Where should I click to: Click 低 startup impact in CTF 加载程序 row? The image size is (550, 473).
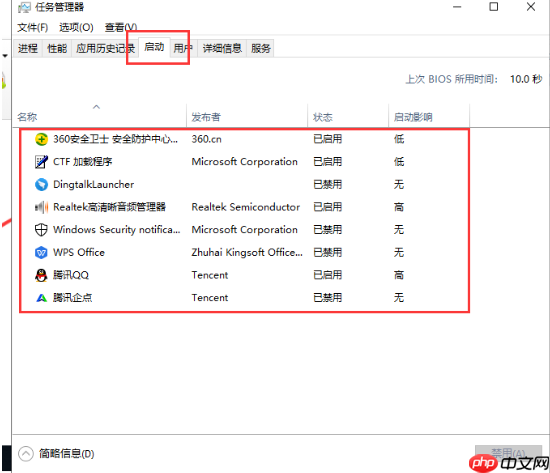point(399,162)
